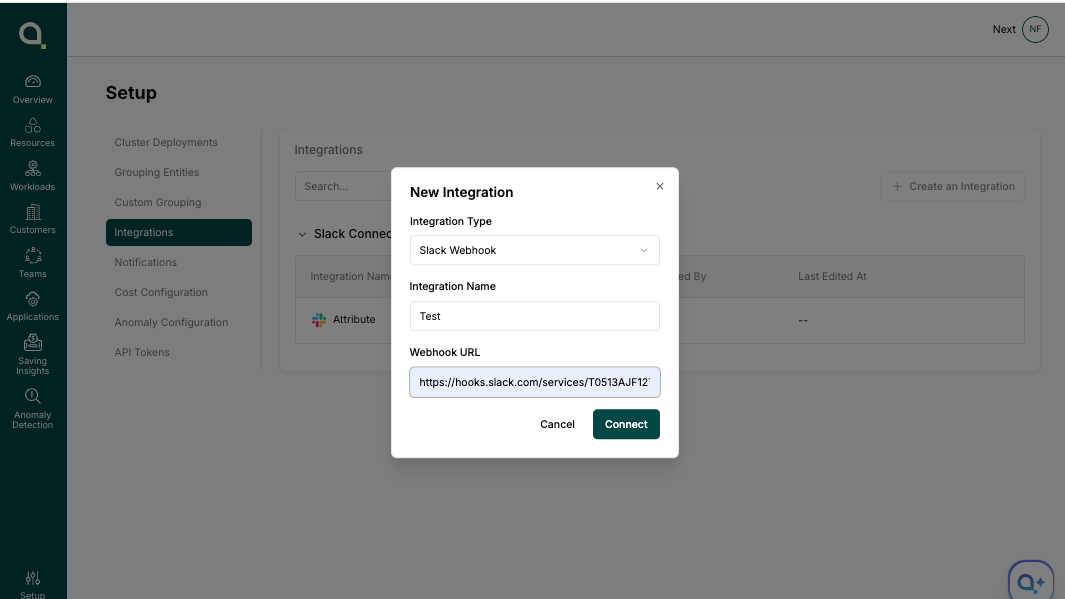Select Cluster Deployments in Setup menu
Viewport: 1065px width, 599px height.
point(166,143)
